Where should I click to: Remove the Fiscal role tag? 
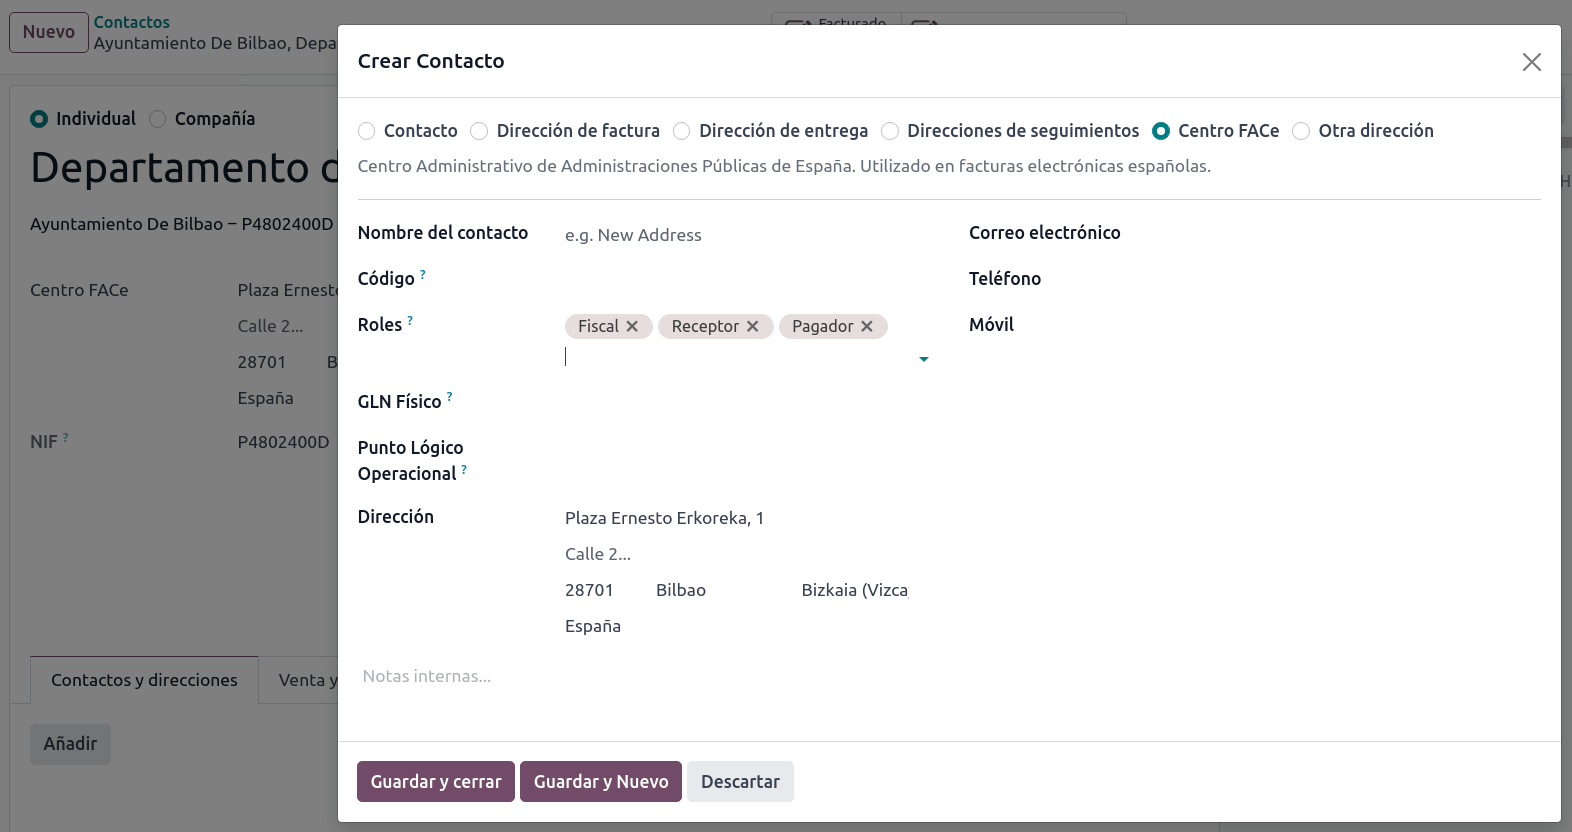pos(632,326)
